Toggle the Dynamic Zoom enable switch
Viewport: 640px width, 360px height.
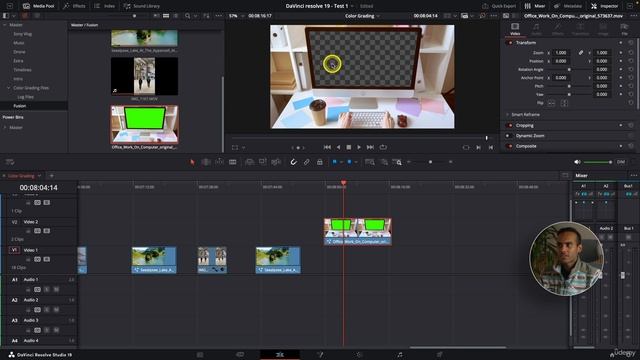point(509,136)
